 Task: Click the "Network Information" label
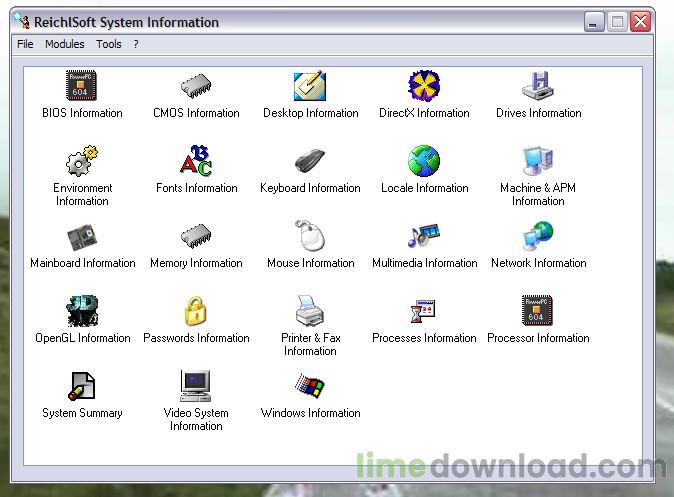click(x=539, y=263)
